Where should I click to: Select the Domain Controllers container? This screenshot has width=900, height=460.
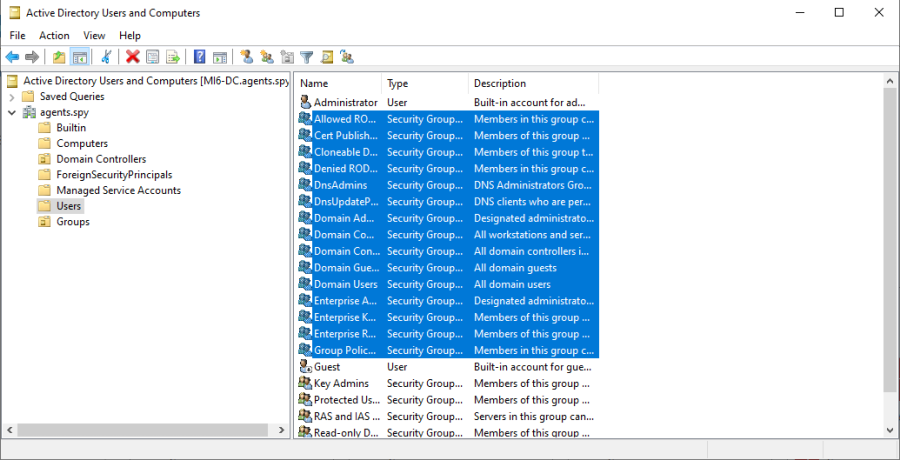[x=100, y=159]
